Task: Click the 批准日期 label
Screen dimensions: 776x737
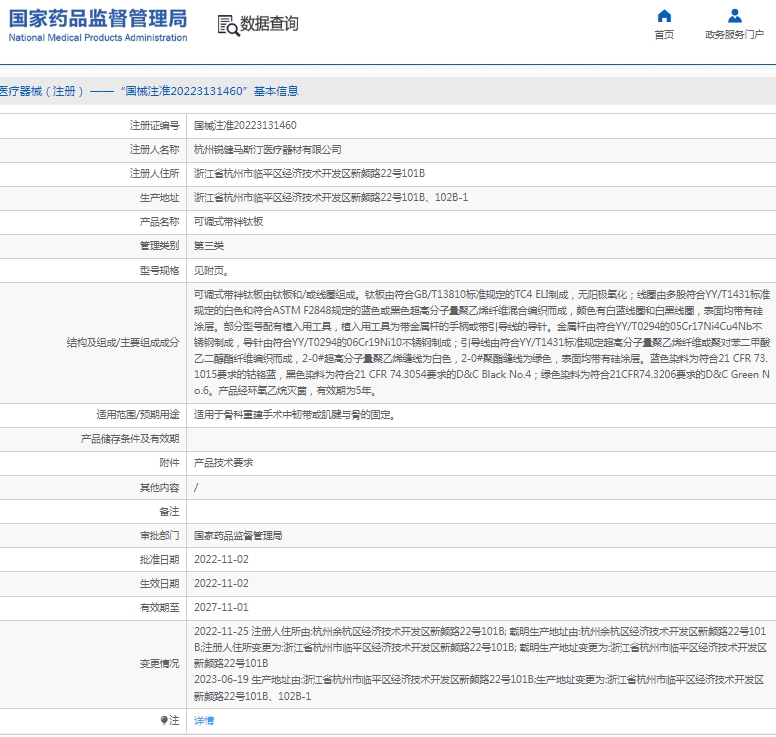Action: [x=159, y=560]
